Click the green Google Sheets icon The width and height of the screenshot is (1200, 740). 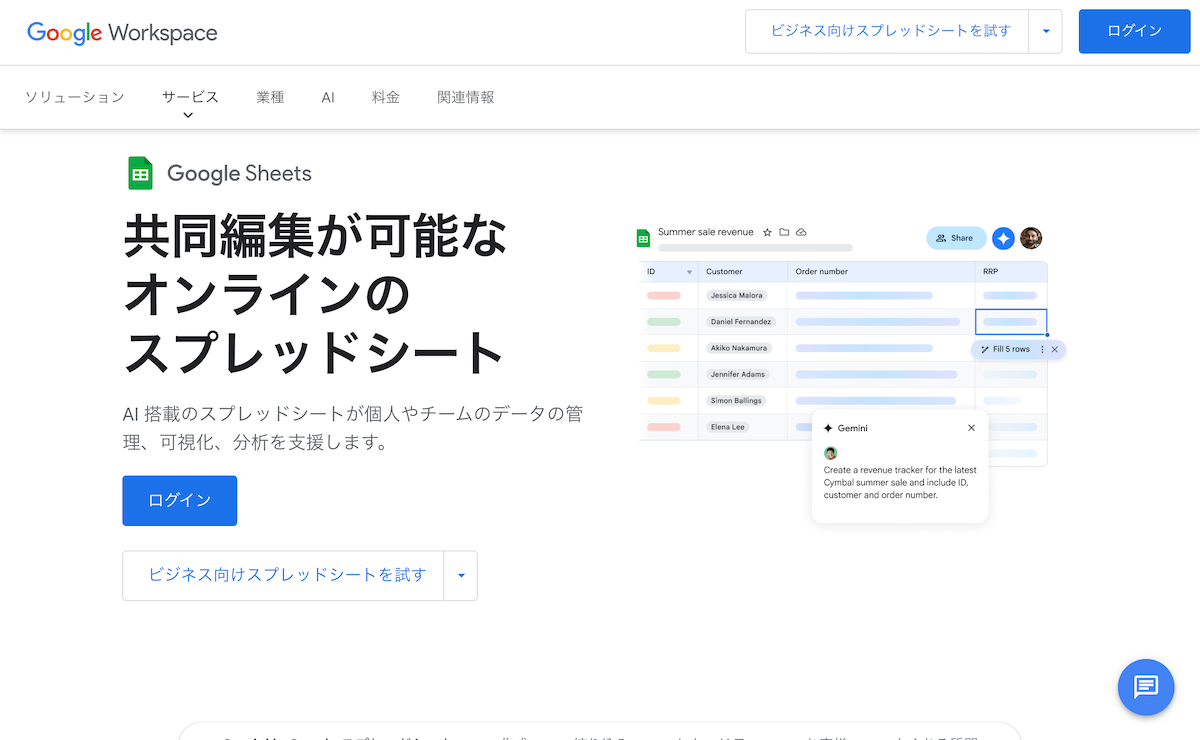[140, 173]
